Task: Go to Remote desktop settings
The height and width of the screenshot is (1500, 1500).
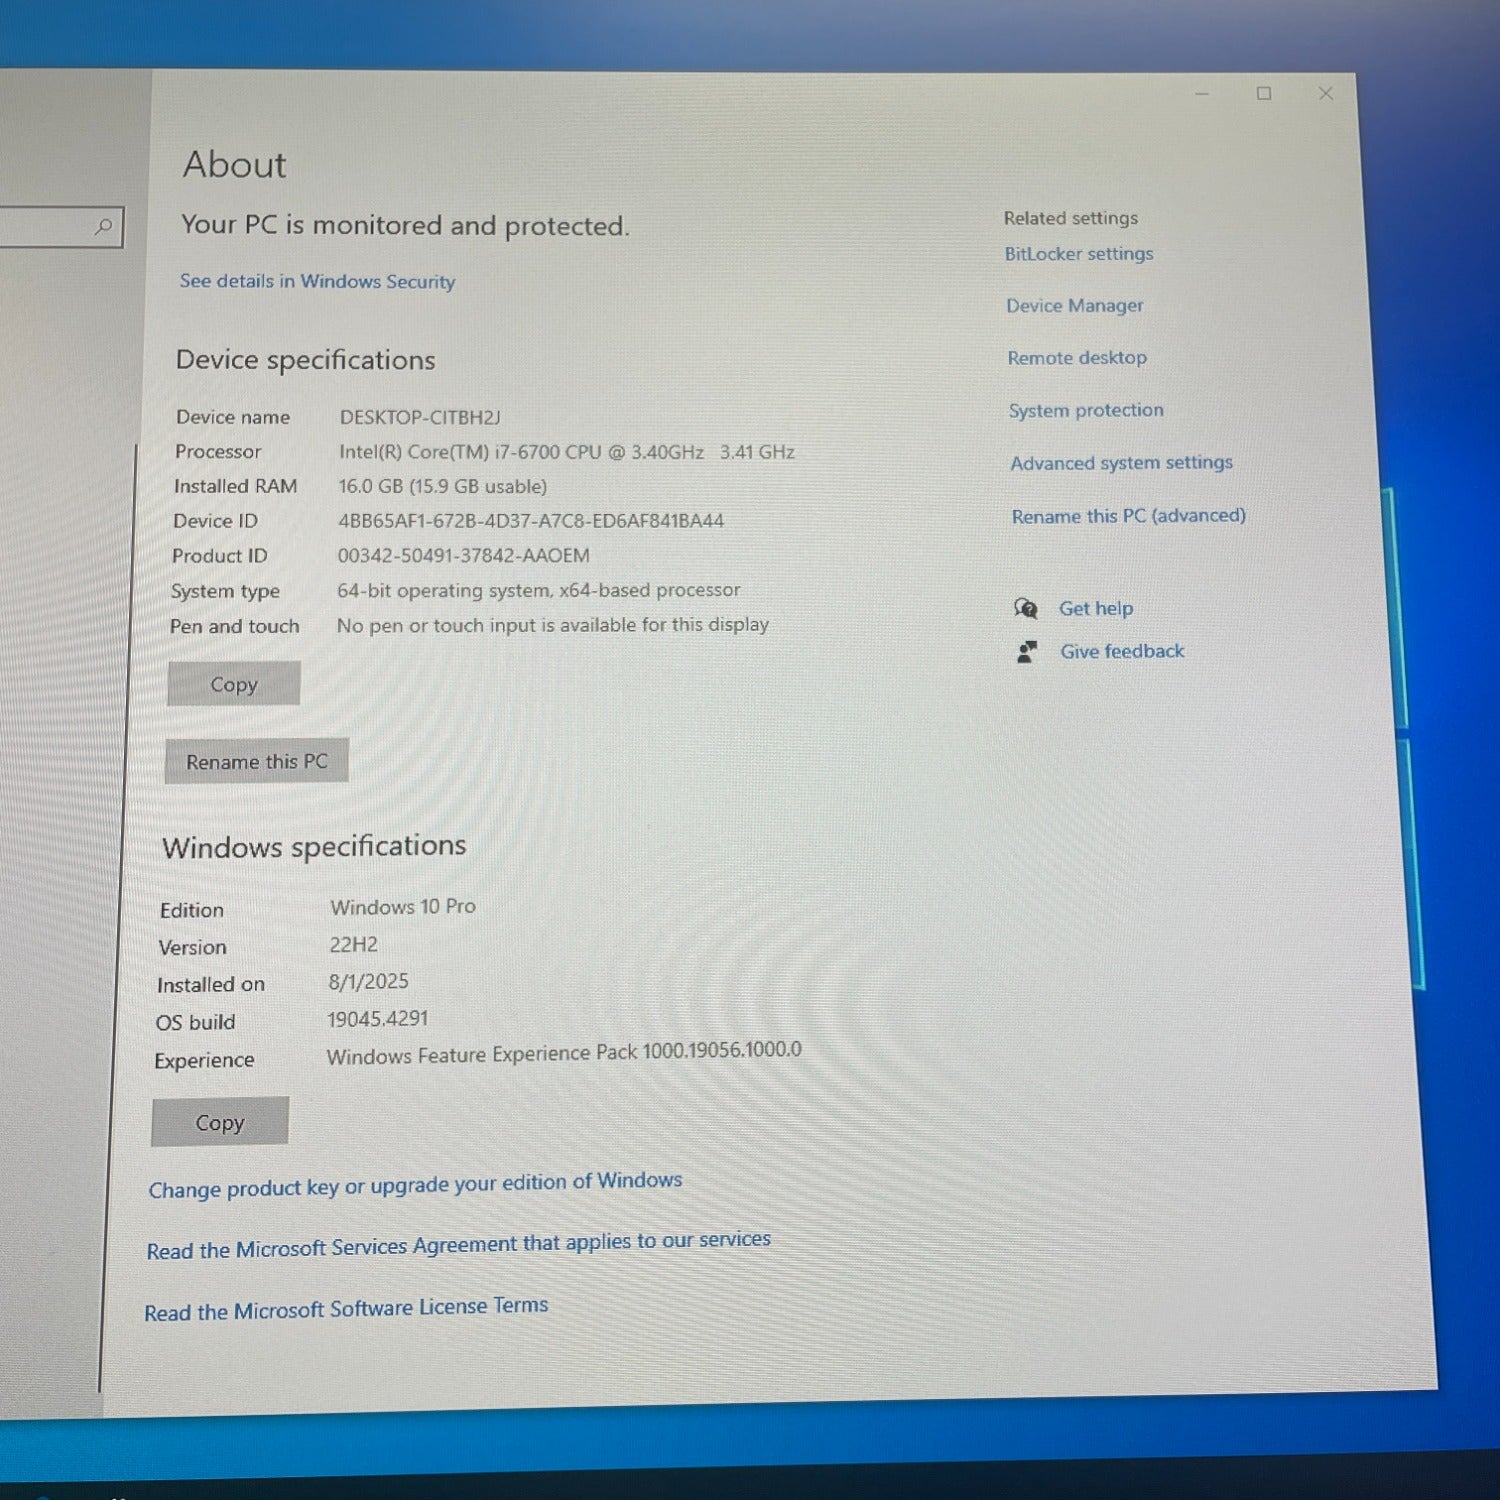Action: [x=1077, y=358]
